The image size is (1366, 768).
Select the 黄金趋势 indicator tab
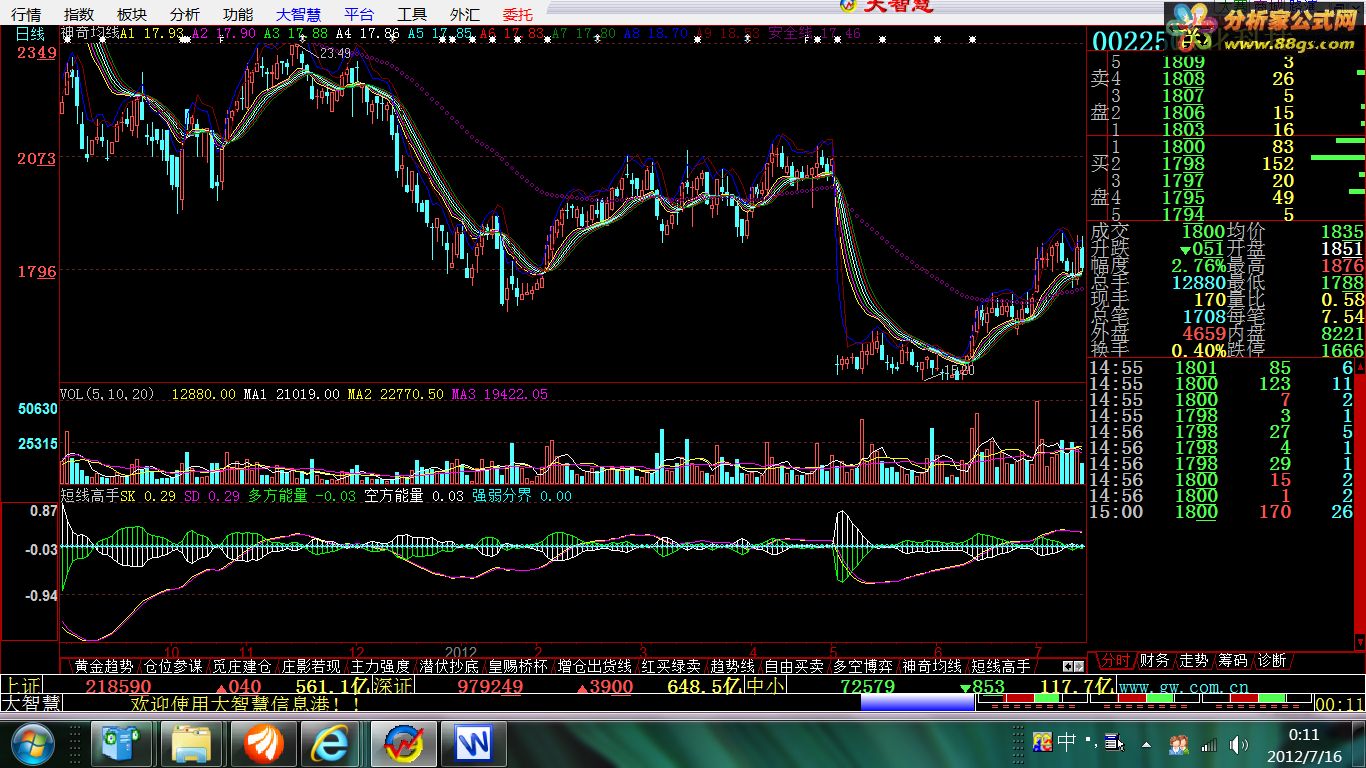[x=104, y=666]
